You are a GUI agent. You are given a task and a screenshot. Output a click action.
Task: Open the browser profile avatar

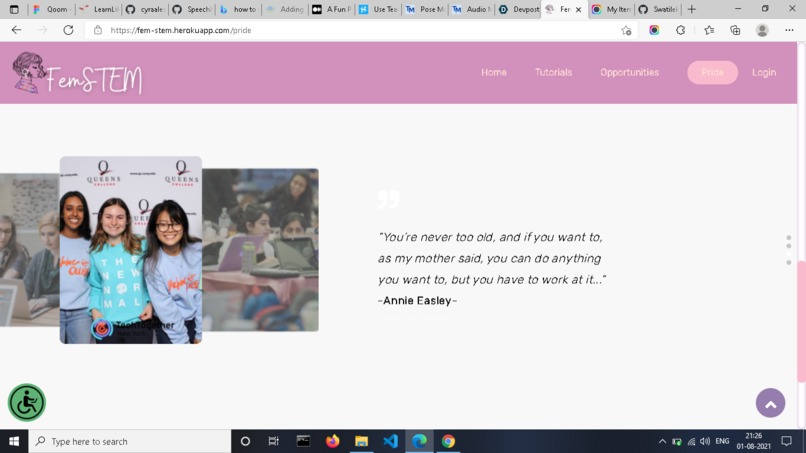762,30
